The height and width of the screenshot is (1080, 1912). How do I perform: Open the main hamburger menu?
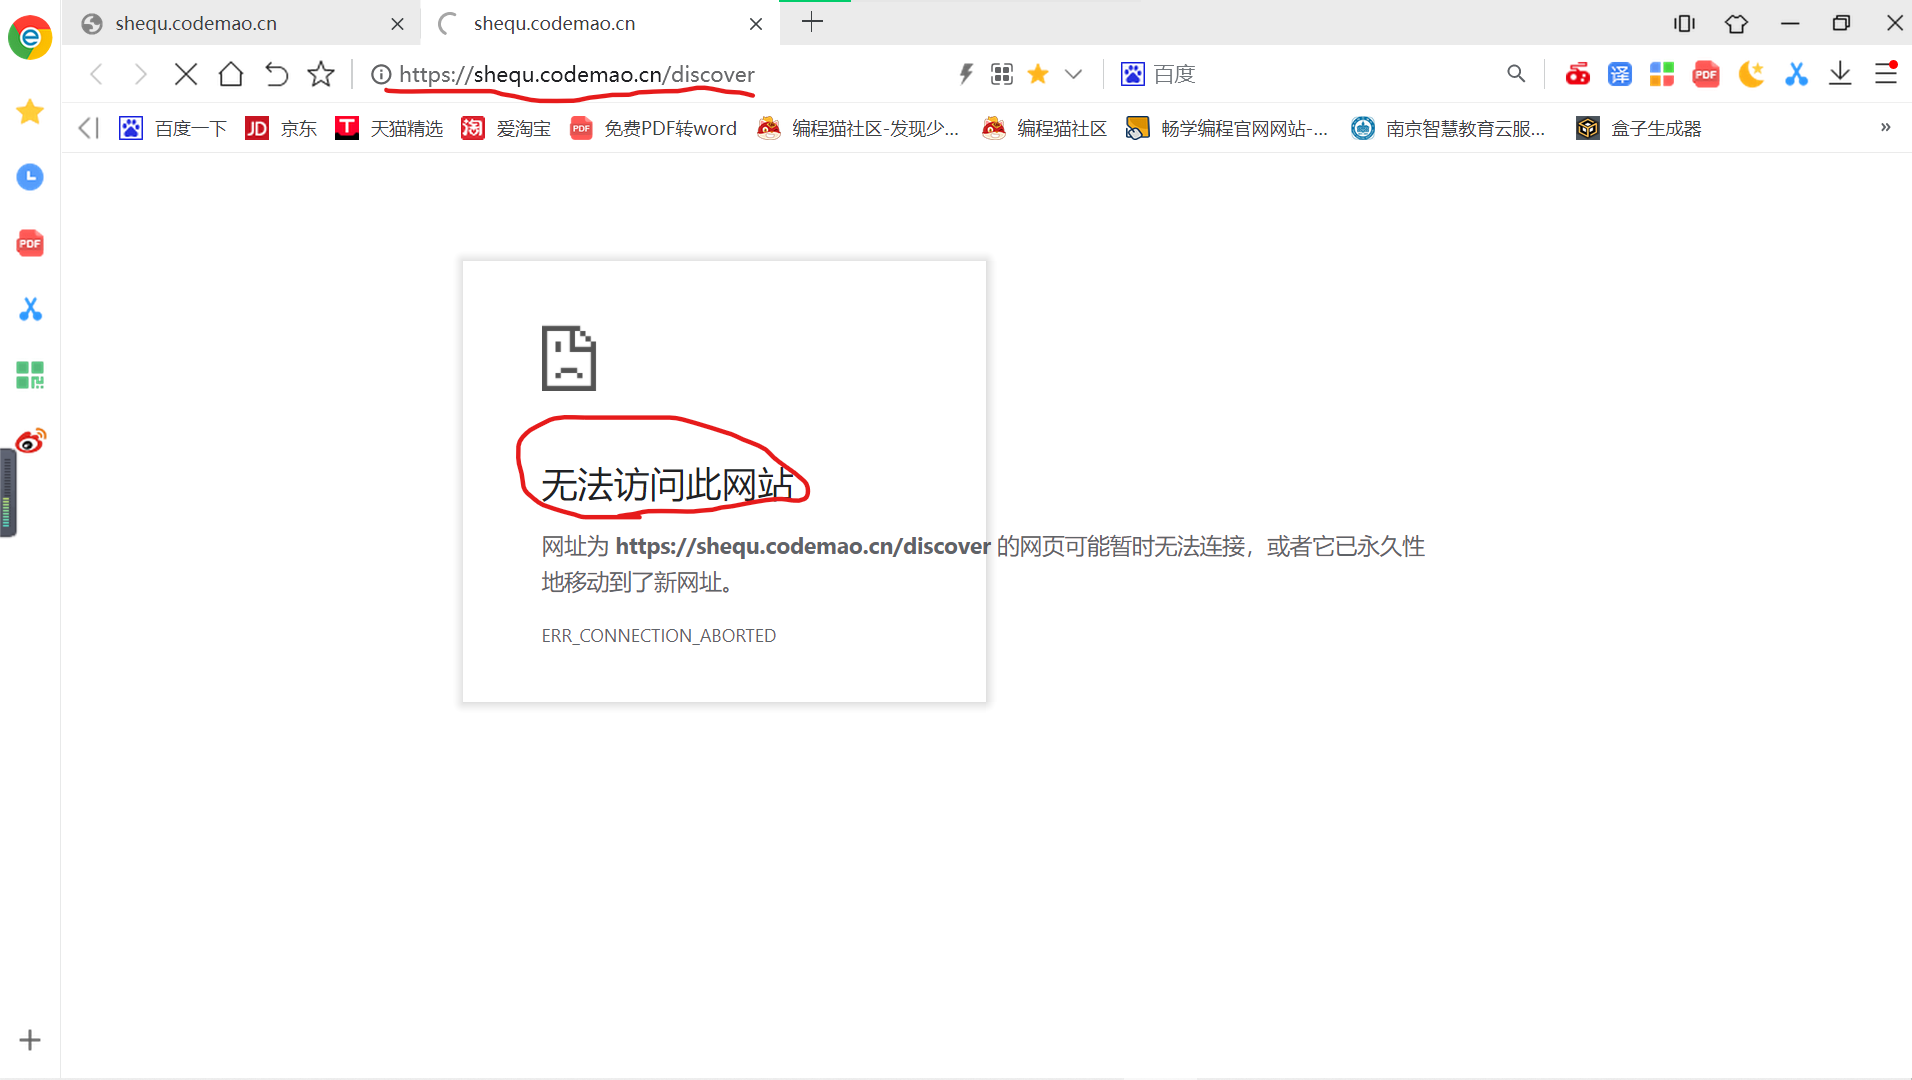tap(1885, 73)
